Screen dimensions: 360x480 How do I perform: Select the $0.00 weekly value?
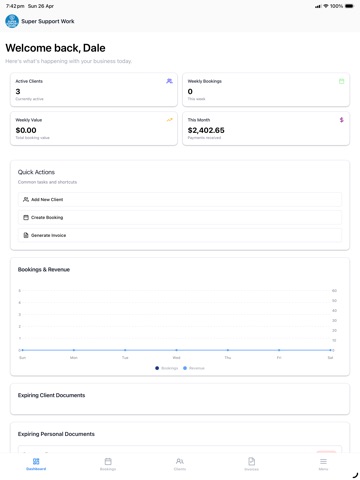[26, 130]
